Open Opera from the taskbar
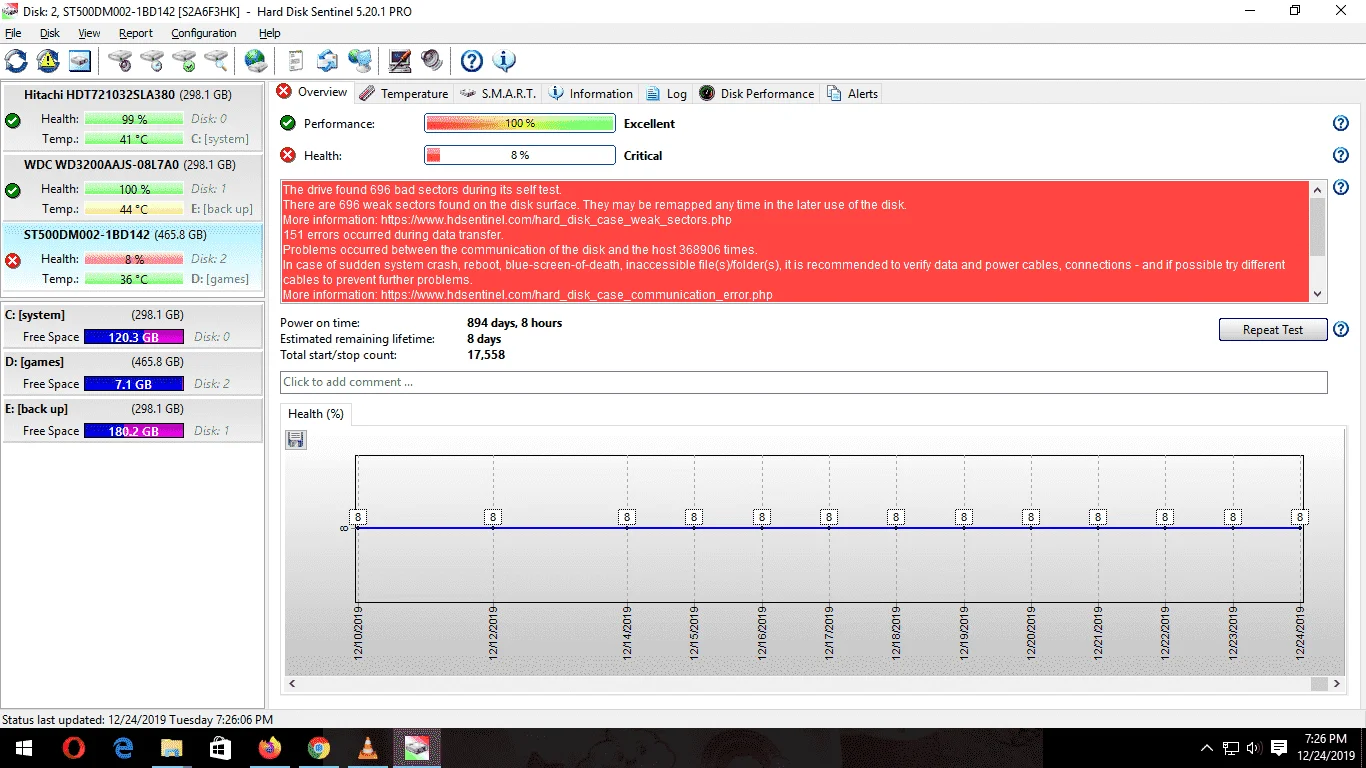The image size is (1366, 768). coord(74,748)
